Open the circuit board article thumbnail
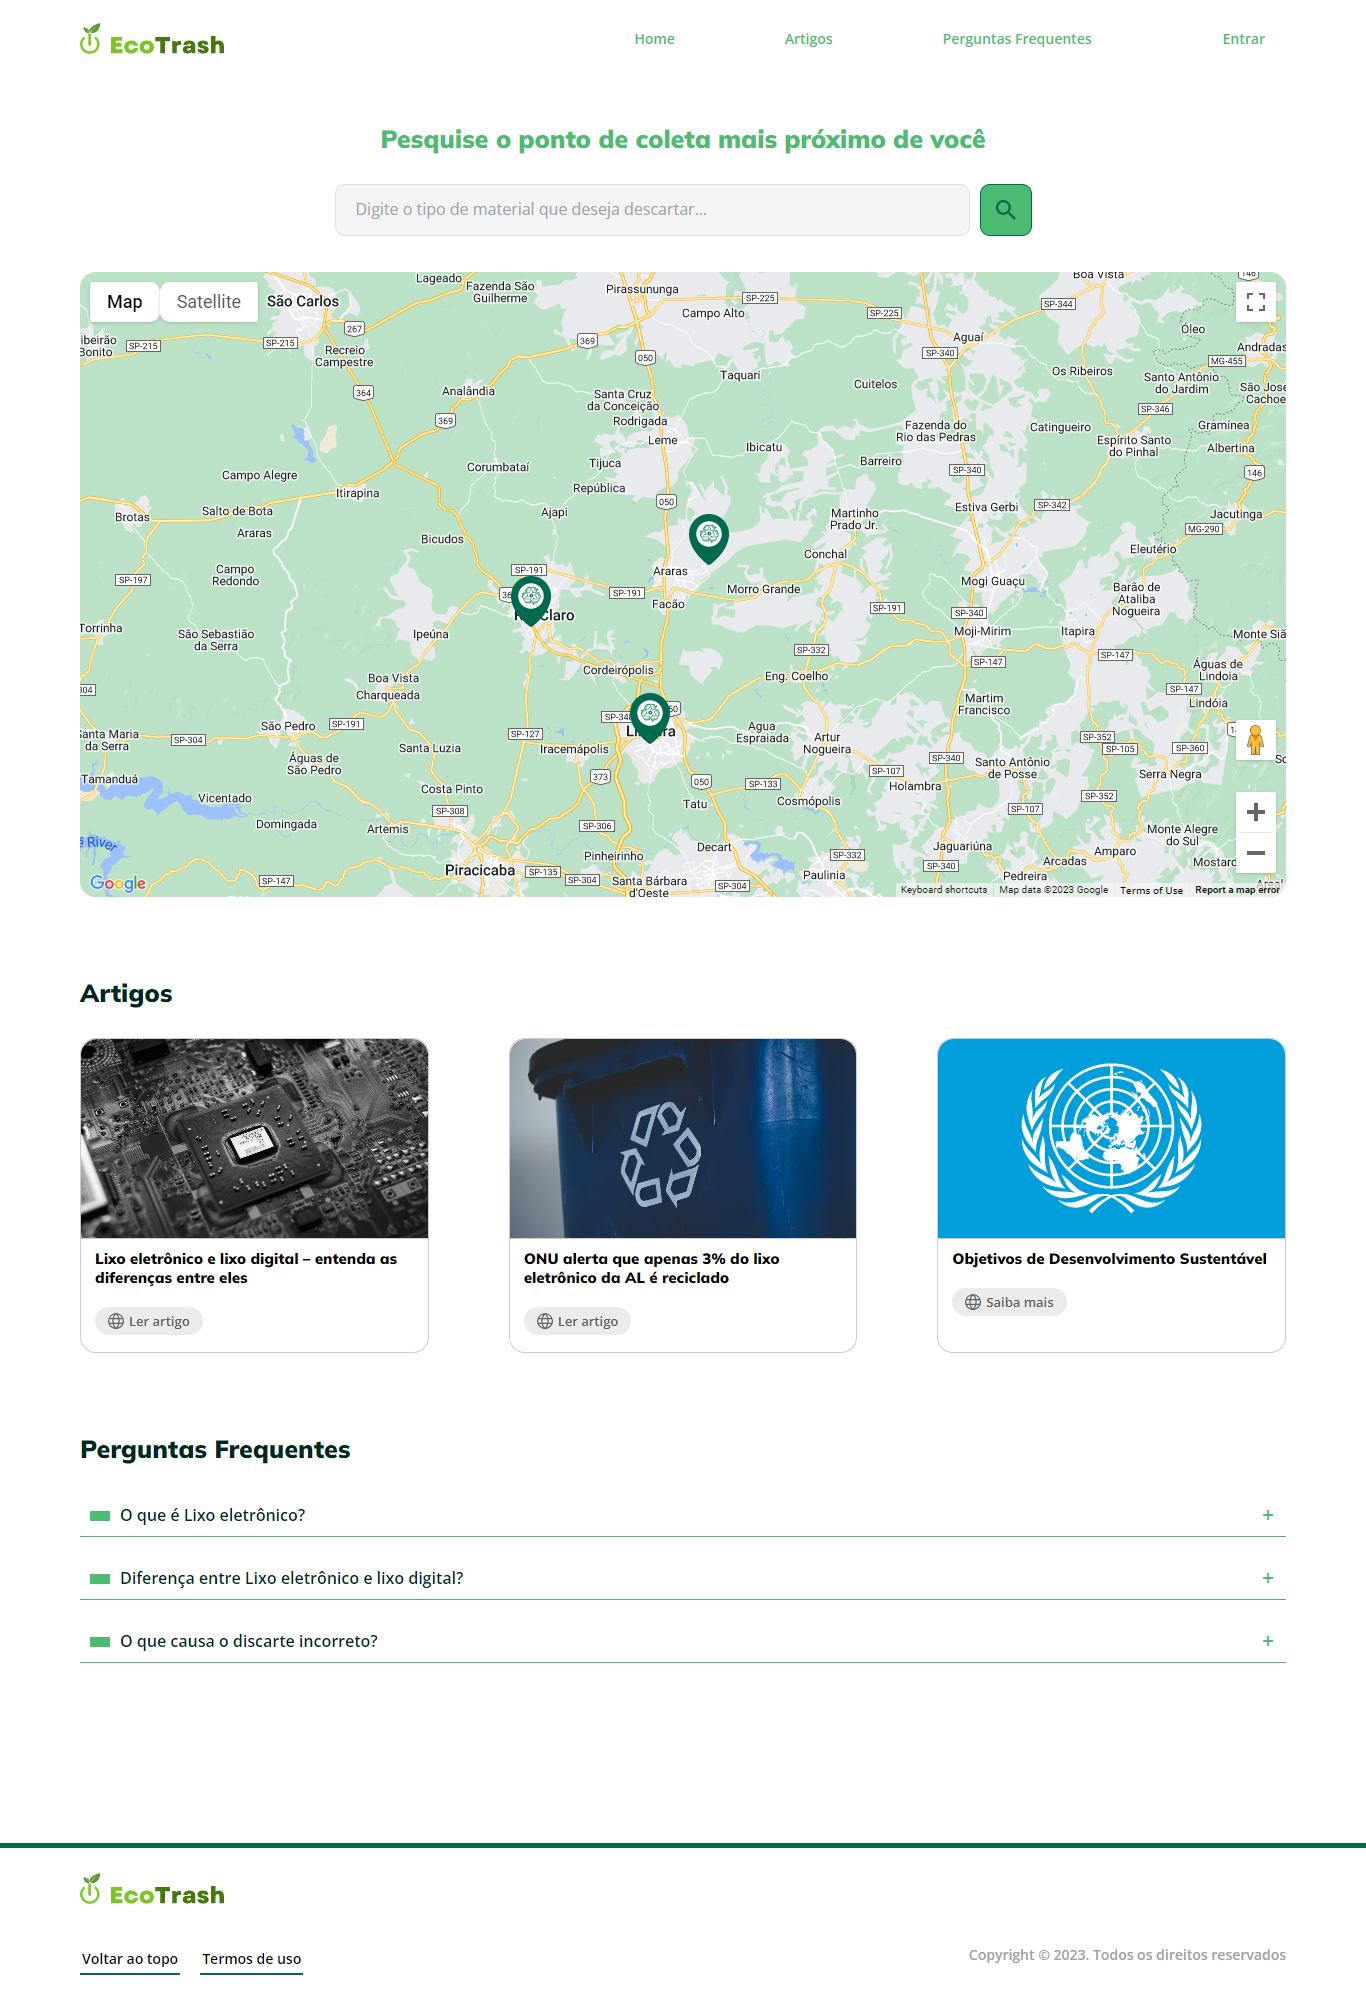 [x=254, y=1138]
